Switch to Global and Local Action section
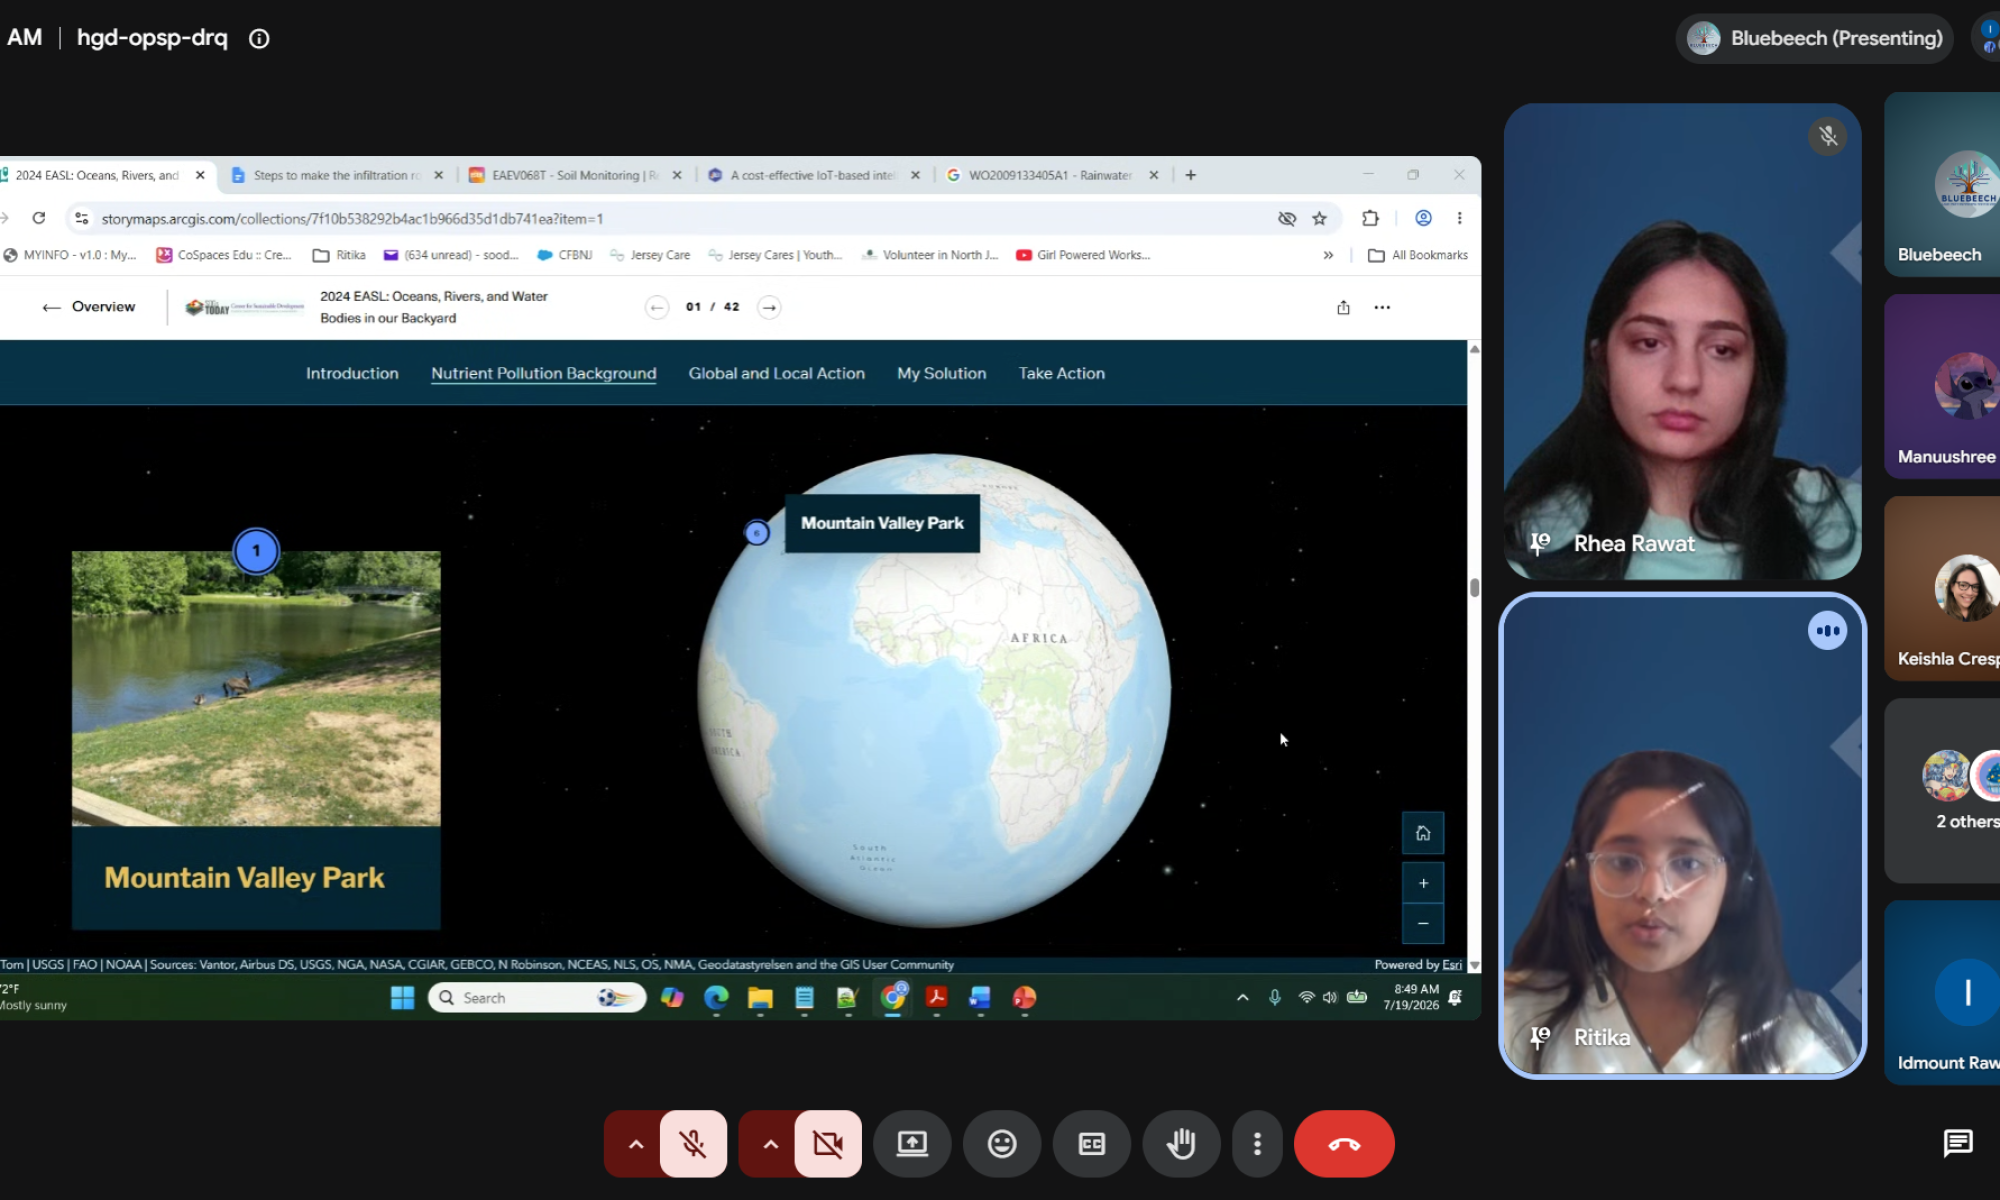The width and height of the screenshot is (2000, 1200). (x=776, y=373)
